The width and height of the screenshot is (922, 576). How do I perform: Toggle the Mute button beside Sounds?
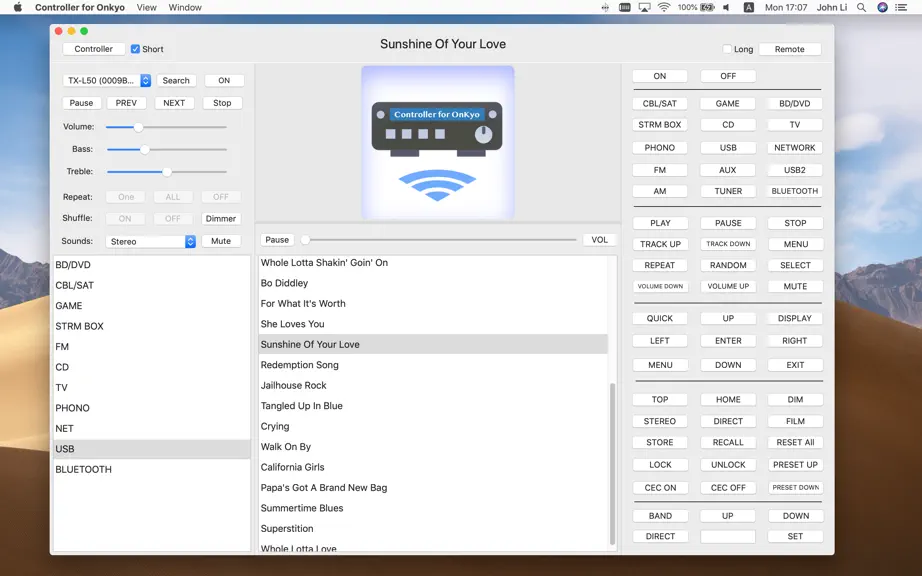pos(221,241)
